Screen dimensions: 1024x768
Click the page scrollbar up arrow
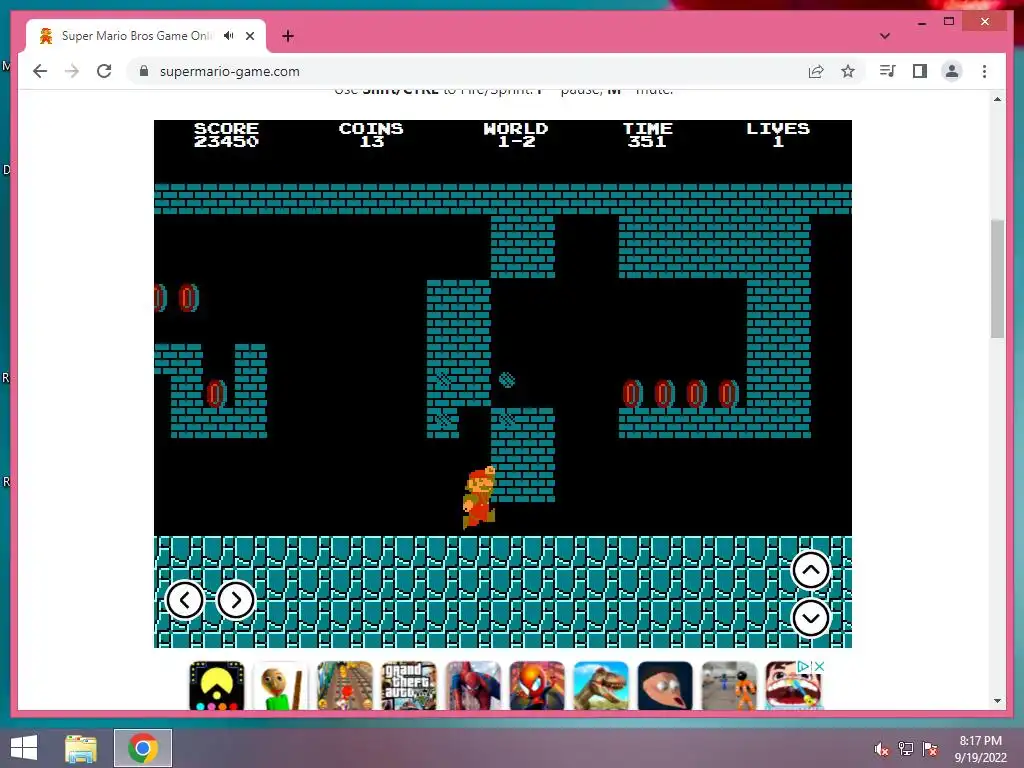click(x=997, y=99)
